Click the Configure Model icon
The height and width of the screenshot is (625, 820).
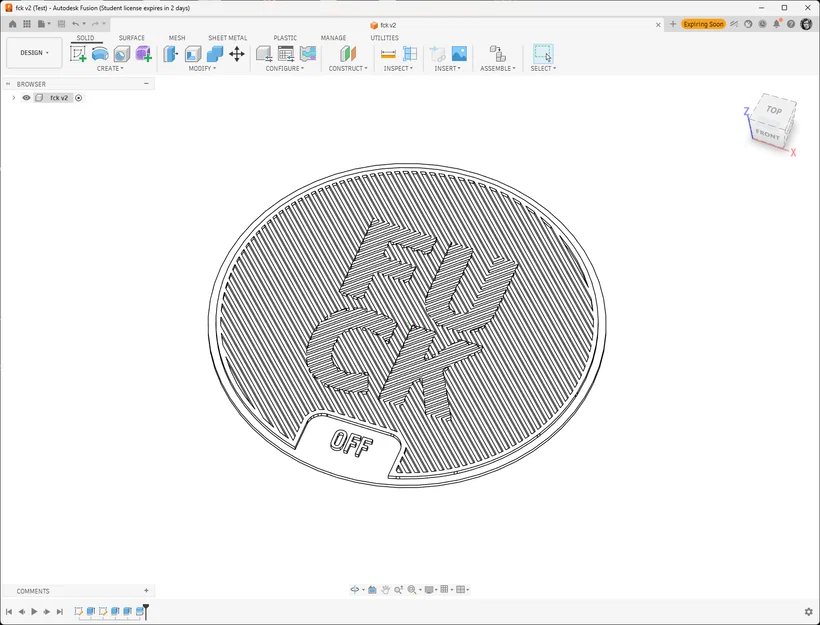point(264,53)
